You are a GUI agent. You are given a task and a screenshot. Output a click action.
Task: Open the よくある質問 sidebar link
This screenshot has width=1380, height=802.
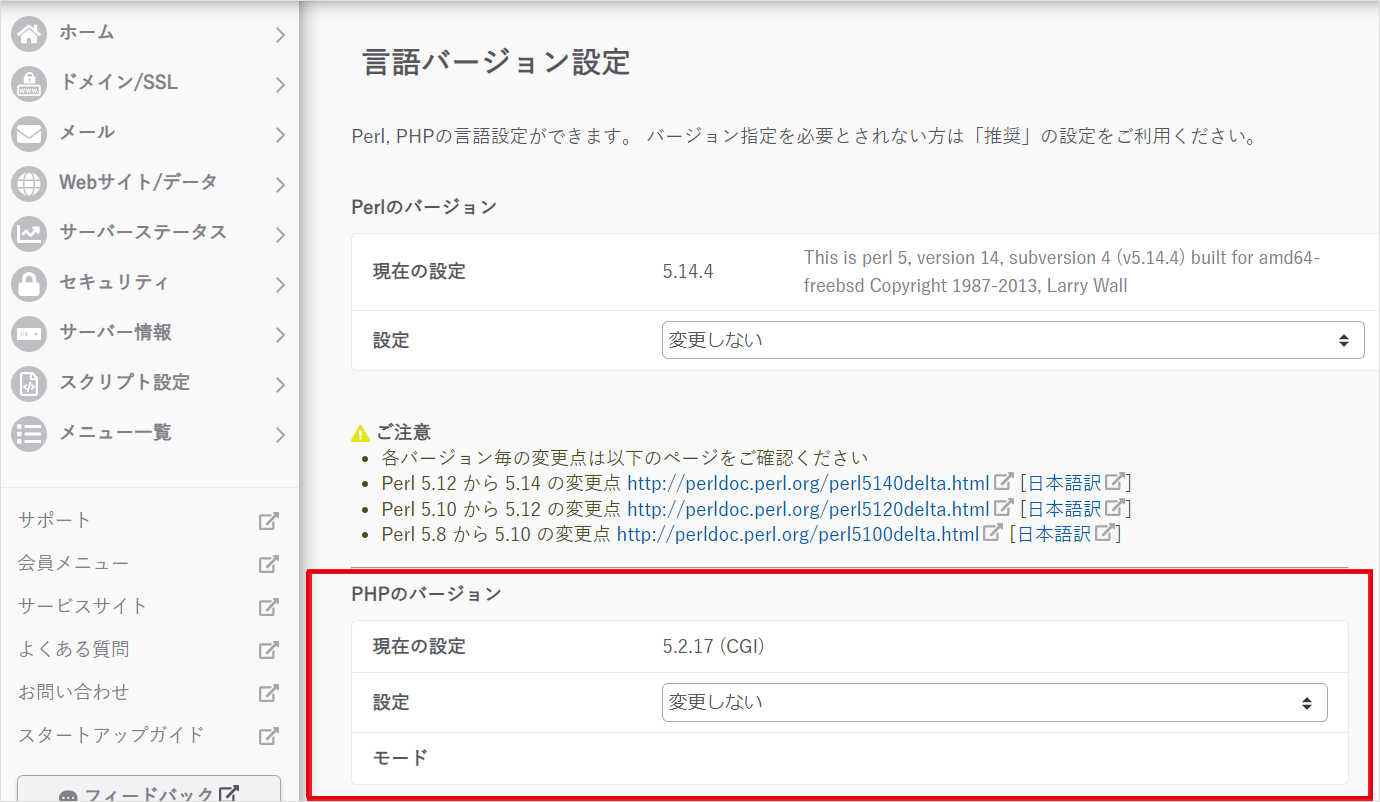[74, 649]
